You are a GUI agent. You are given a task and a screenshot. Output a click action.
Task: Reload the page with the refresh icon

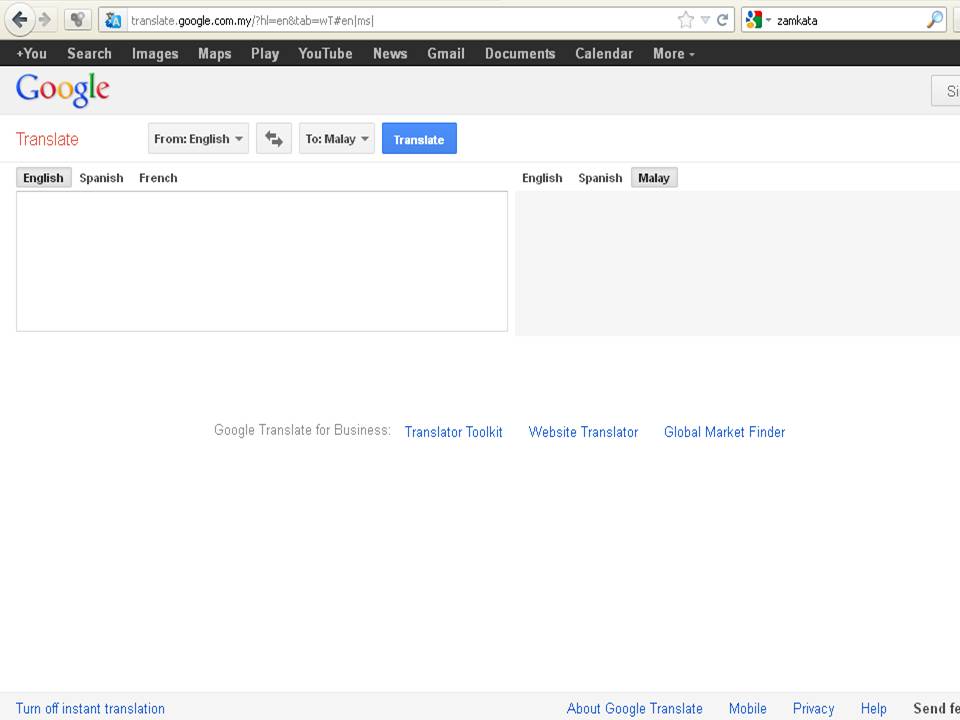tap(722, 20)
